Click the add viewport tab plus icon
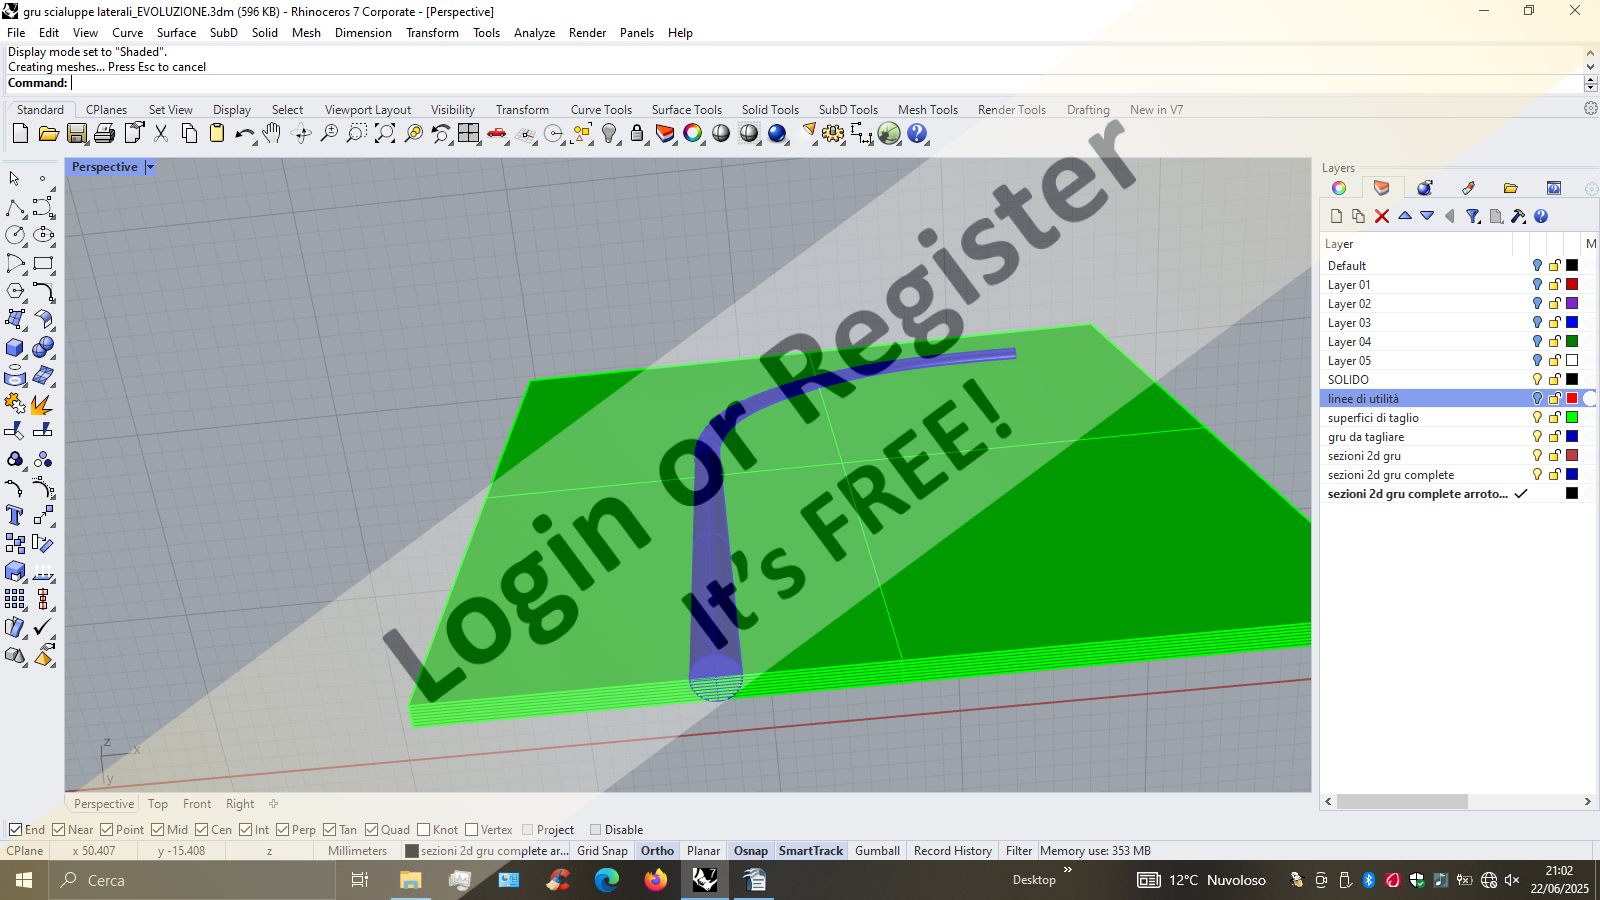This screenshot has height=900, width=1600. coord(273,804)
